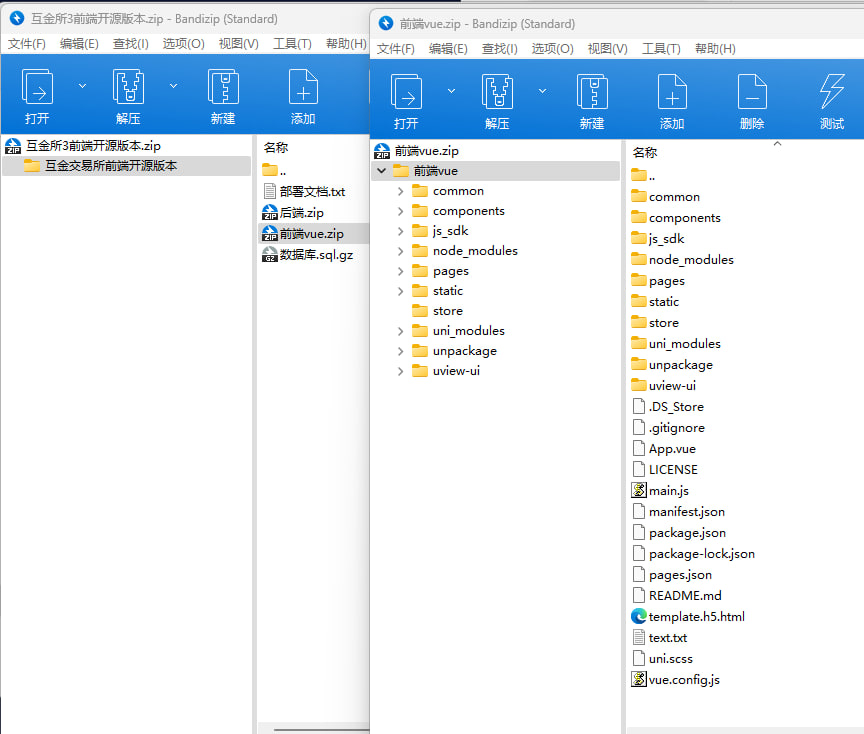The image size is (864, 734).
Task: Select pages.json file in list
Action: coord(672,575)
